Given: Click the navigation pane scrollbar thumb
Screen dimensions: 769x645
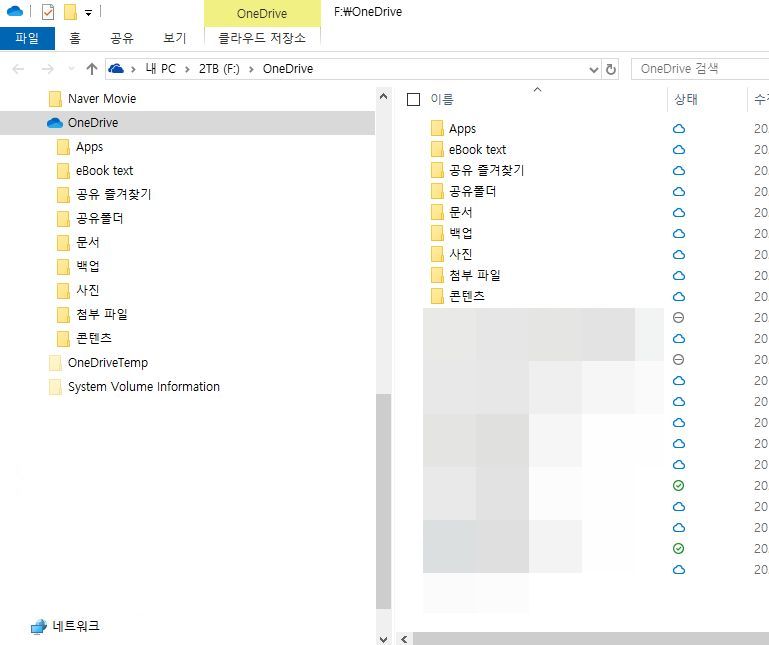Looking at the screenshot, I should [x=384, y=501].
